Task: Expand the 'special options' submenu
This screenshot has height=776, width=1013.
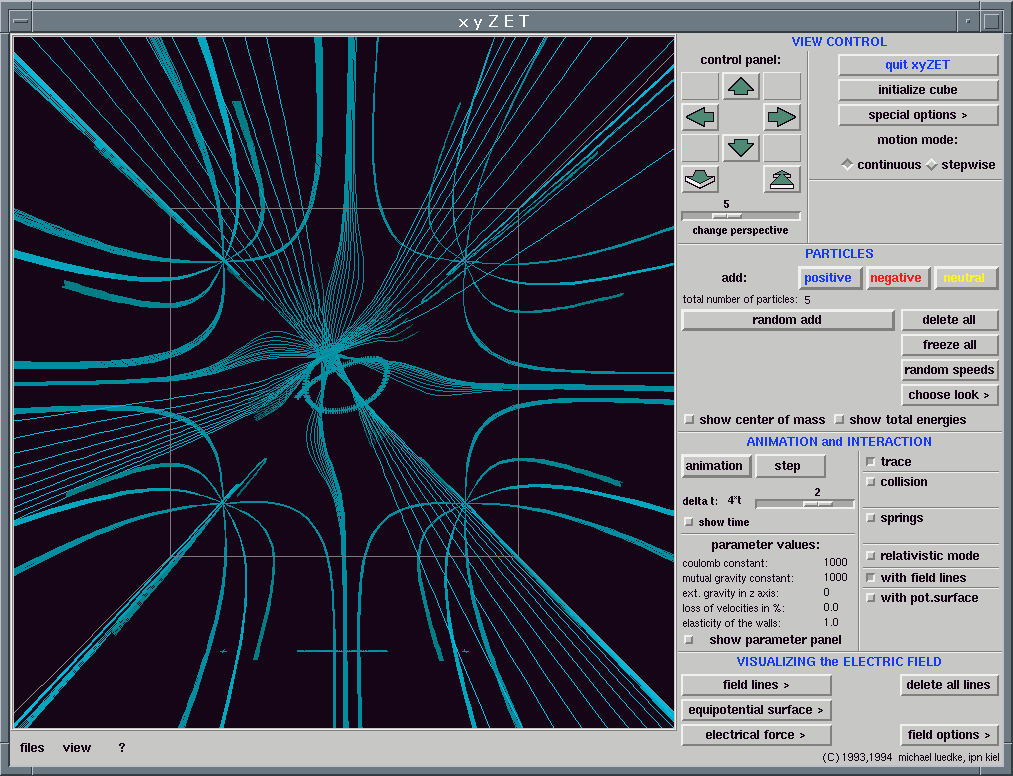Action: coord(917,115)
